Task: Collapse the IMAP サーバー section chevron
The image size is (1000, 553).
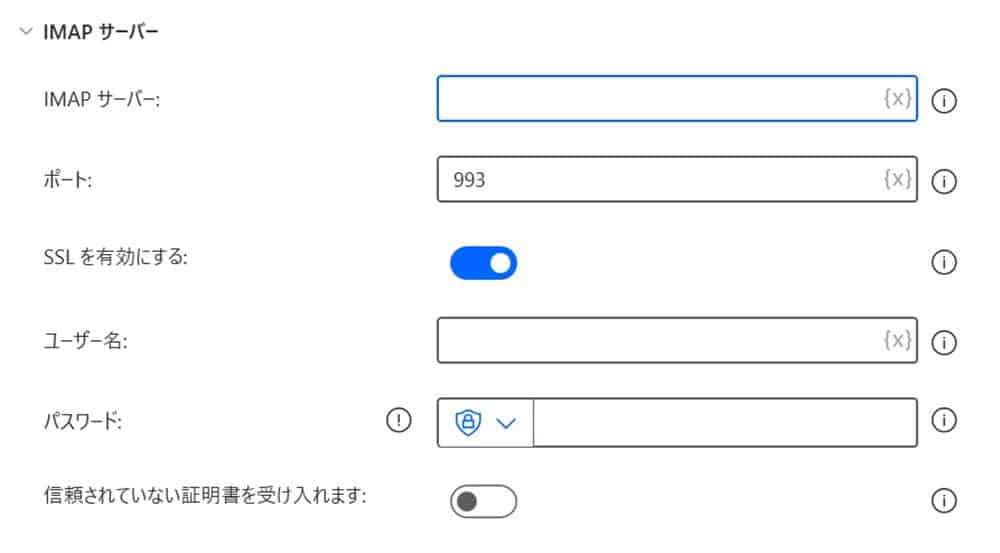Action: (25, 32)
